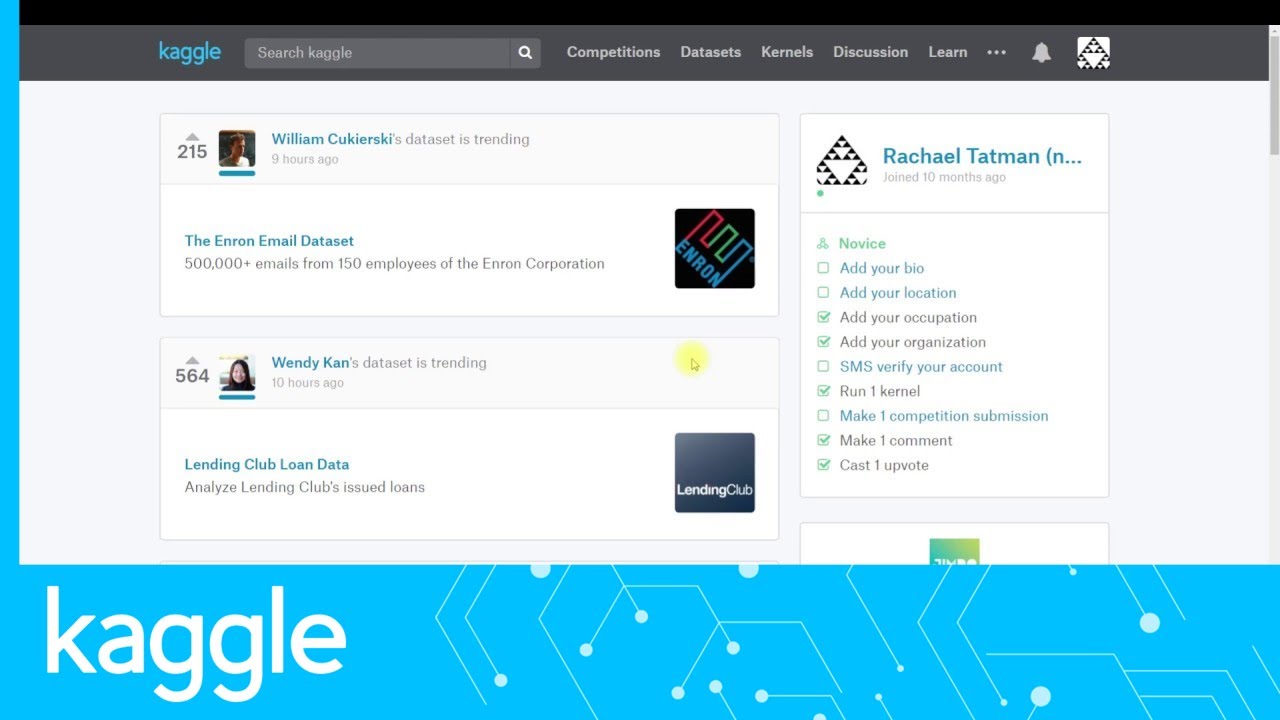
Task: Click the 500,000+ emails description text
Action: click(x=394, y=264)
